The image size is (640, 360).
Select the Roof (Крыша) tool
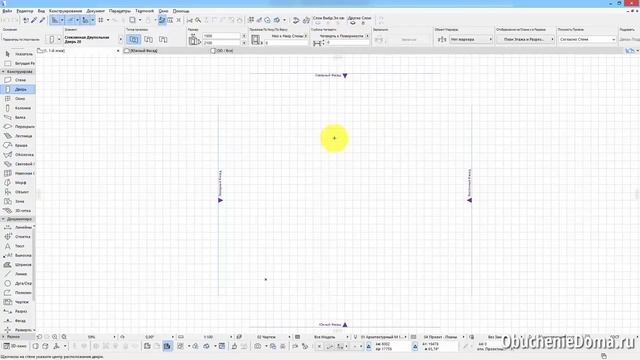pyautogui.click(x=18, y=145)
